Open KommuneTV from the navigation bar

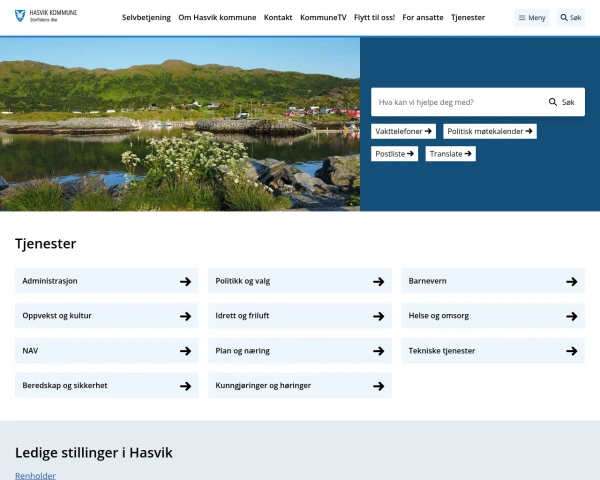tap(322, 18)
